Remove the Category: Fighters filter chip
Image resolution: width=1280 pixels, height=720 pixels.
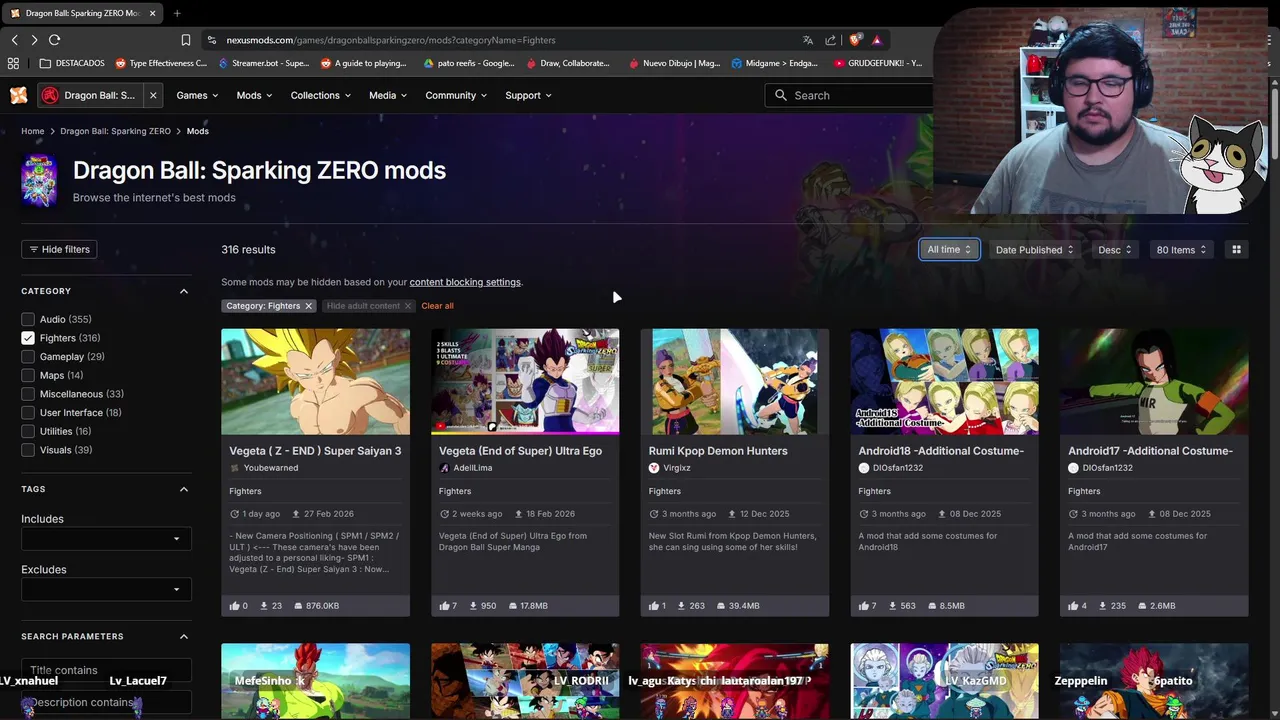308,306
